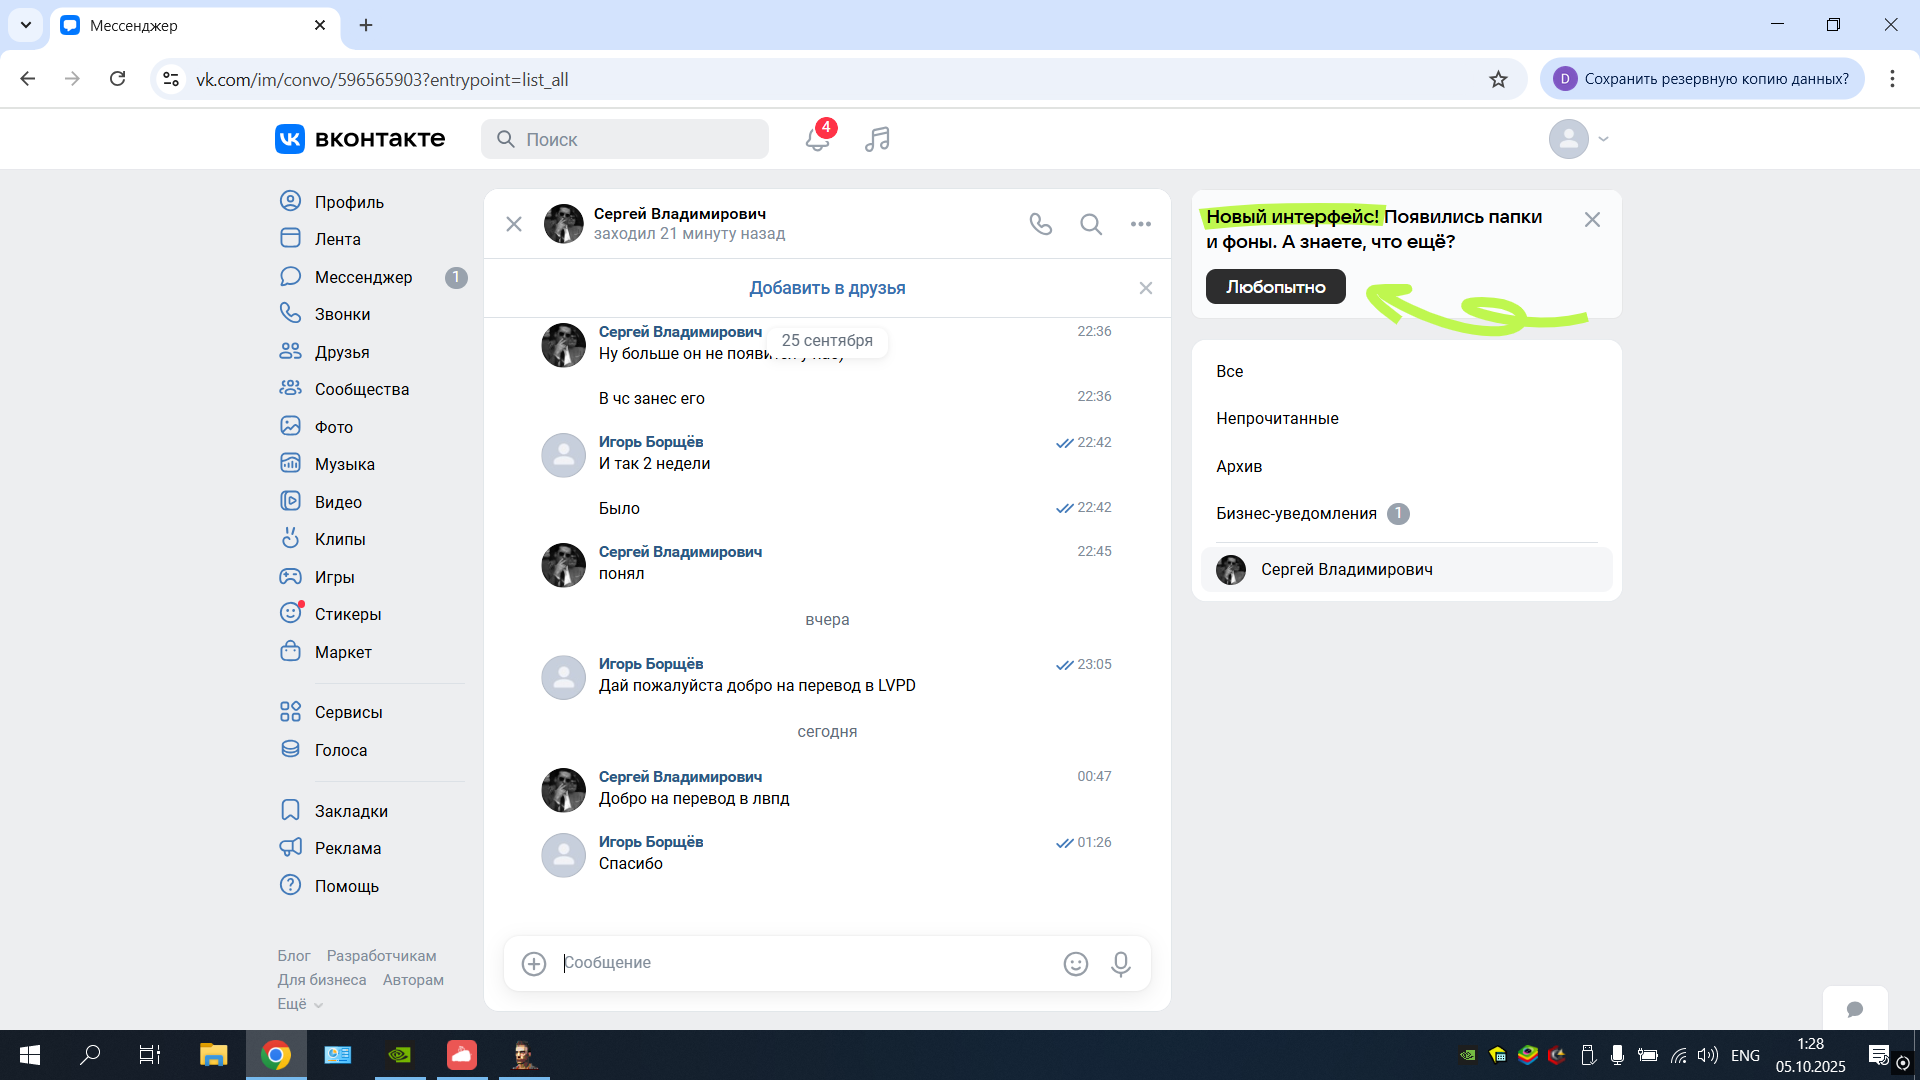This screenshot has width=1920, height=1080.
Task: Start a call with Сергей Владимирович
Action: point(1040,224)
